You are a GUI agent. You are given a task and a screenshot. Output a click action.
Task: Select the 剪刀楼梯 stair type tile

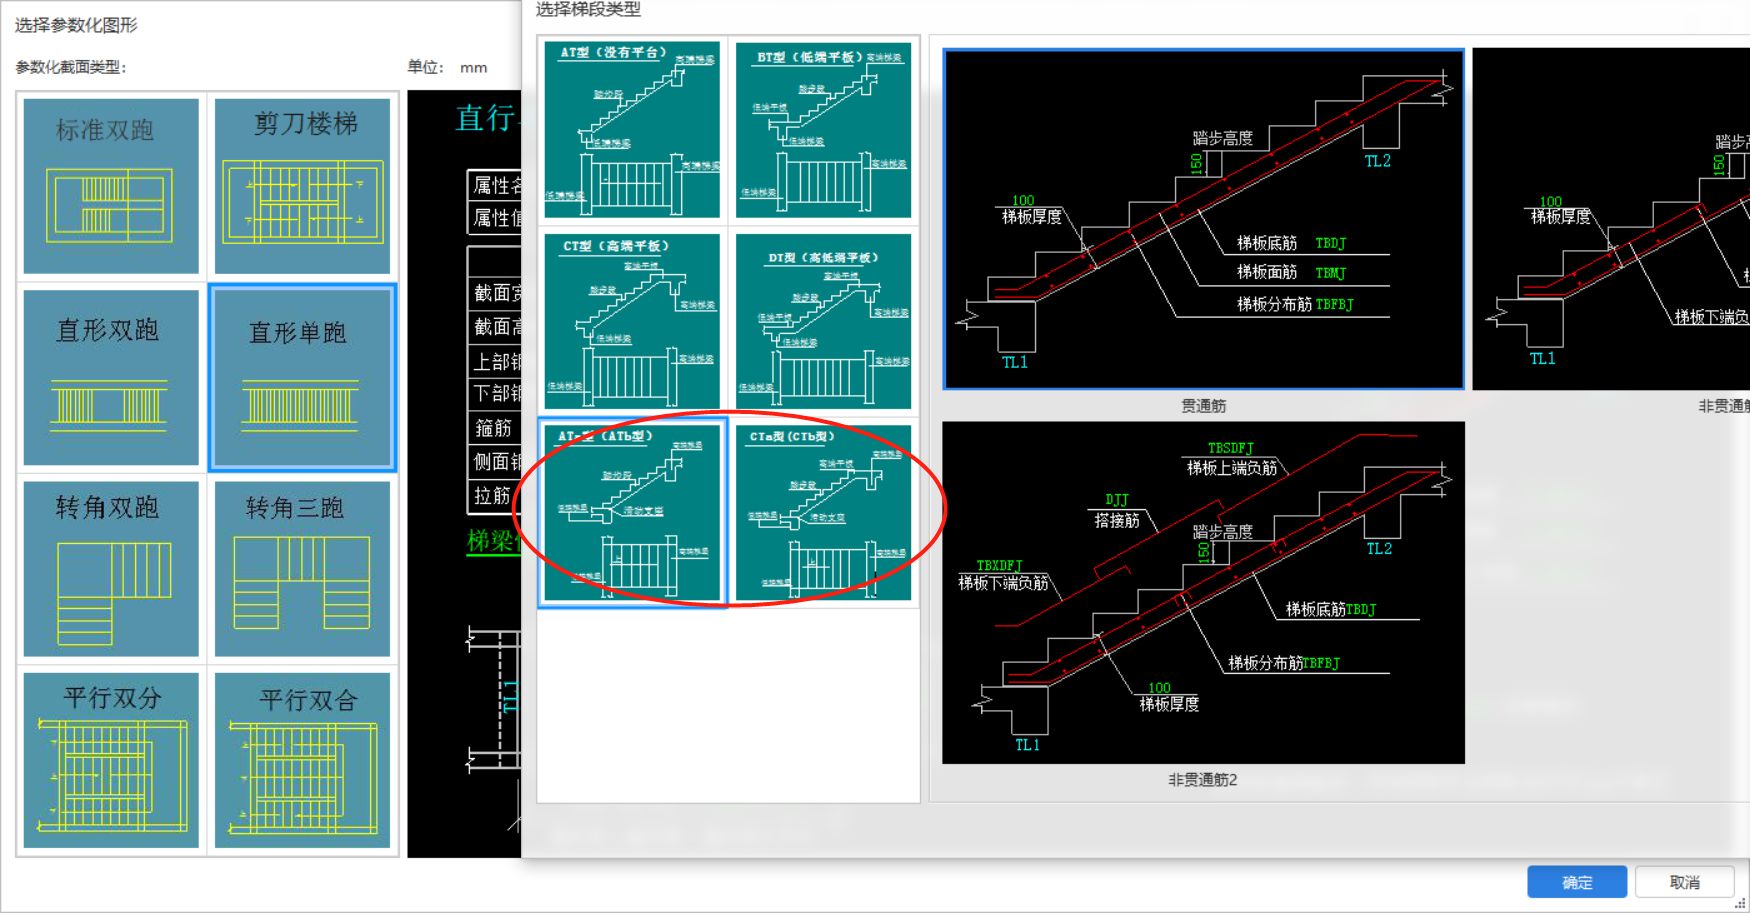click(302, 185)
